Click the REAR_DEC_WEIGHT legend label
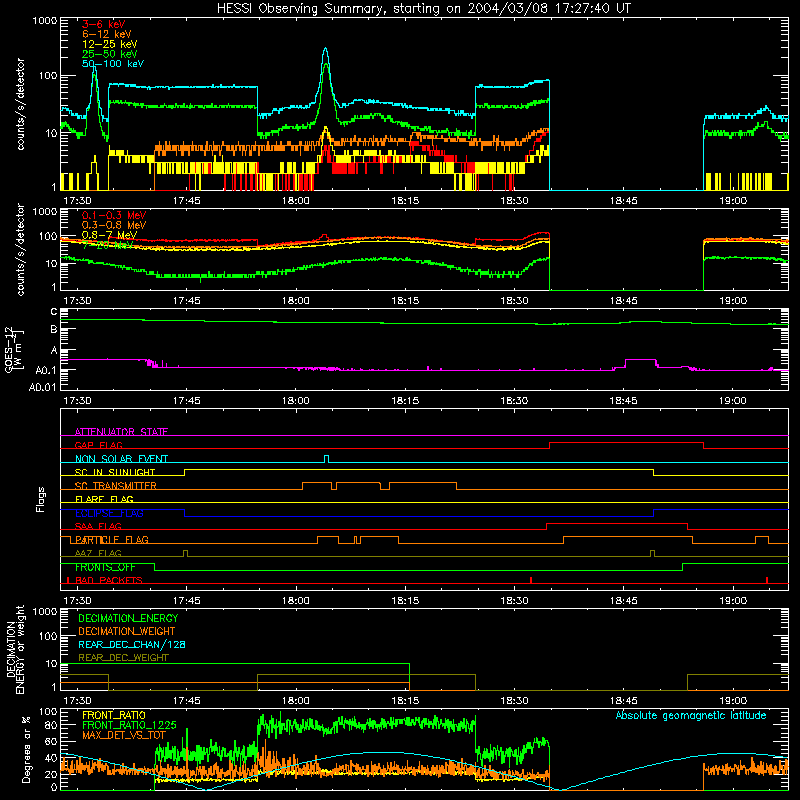This screenshot has width=800, height=800. point(123,658)
